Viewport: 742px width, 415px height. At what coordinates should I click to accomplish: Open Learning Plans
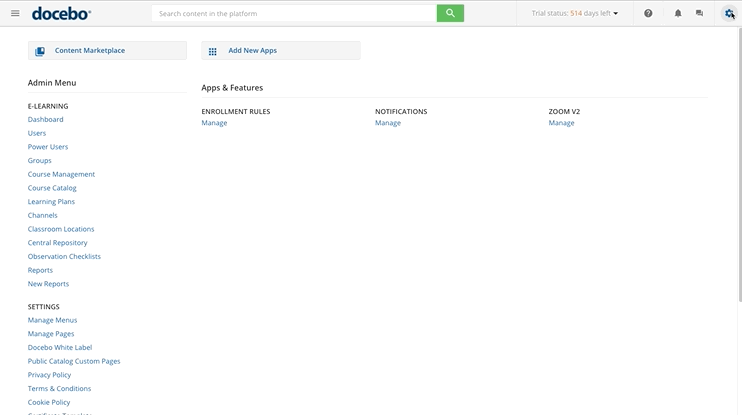51,201
